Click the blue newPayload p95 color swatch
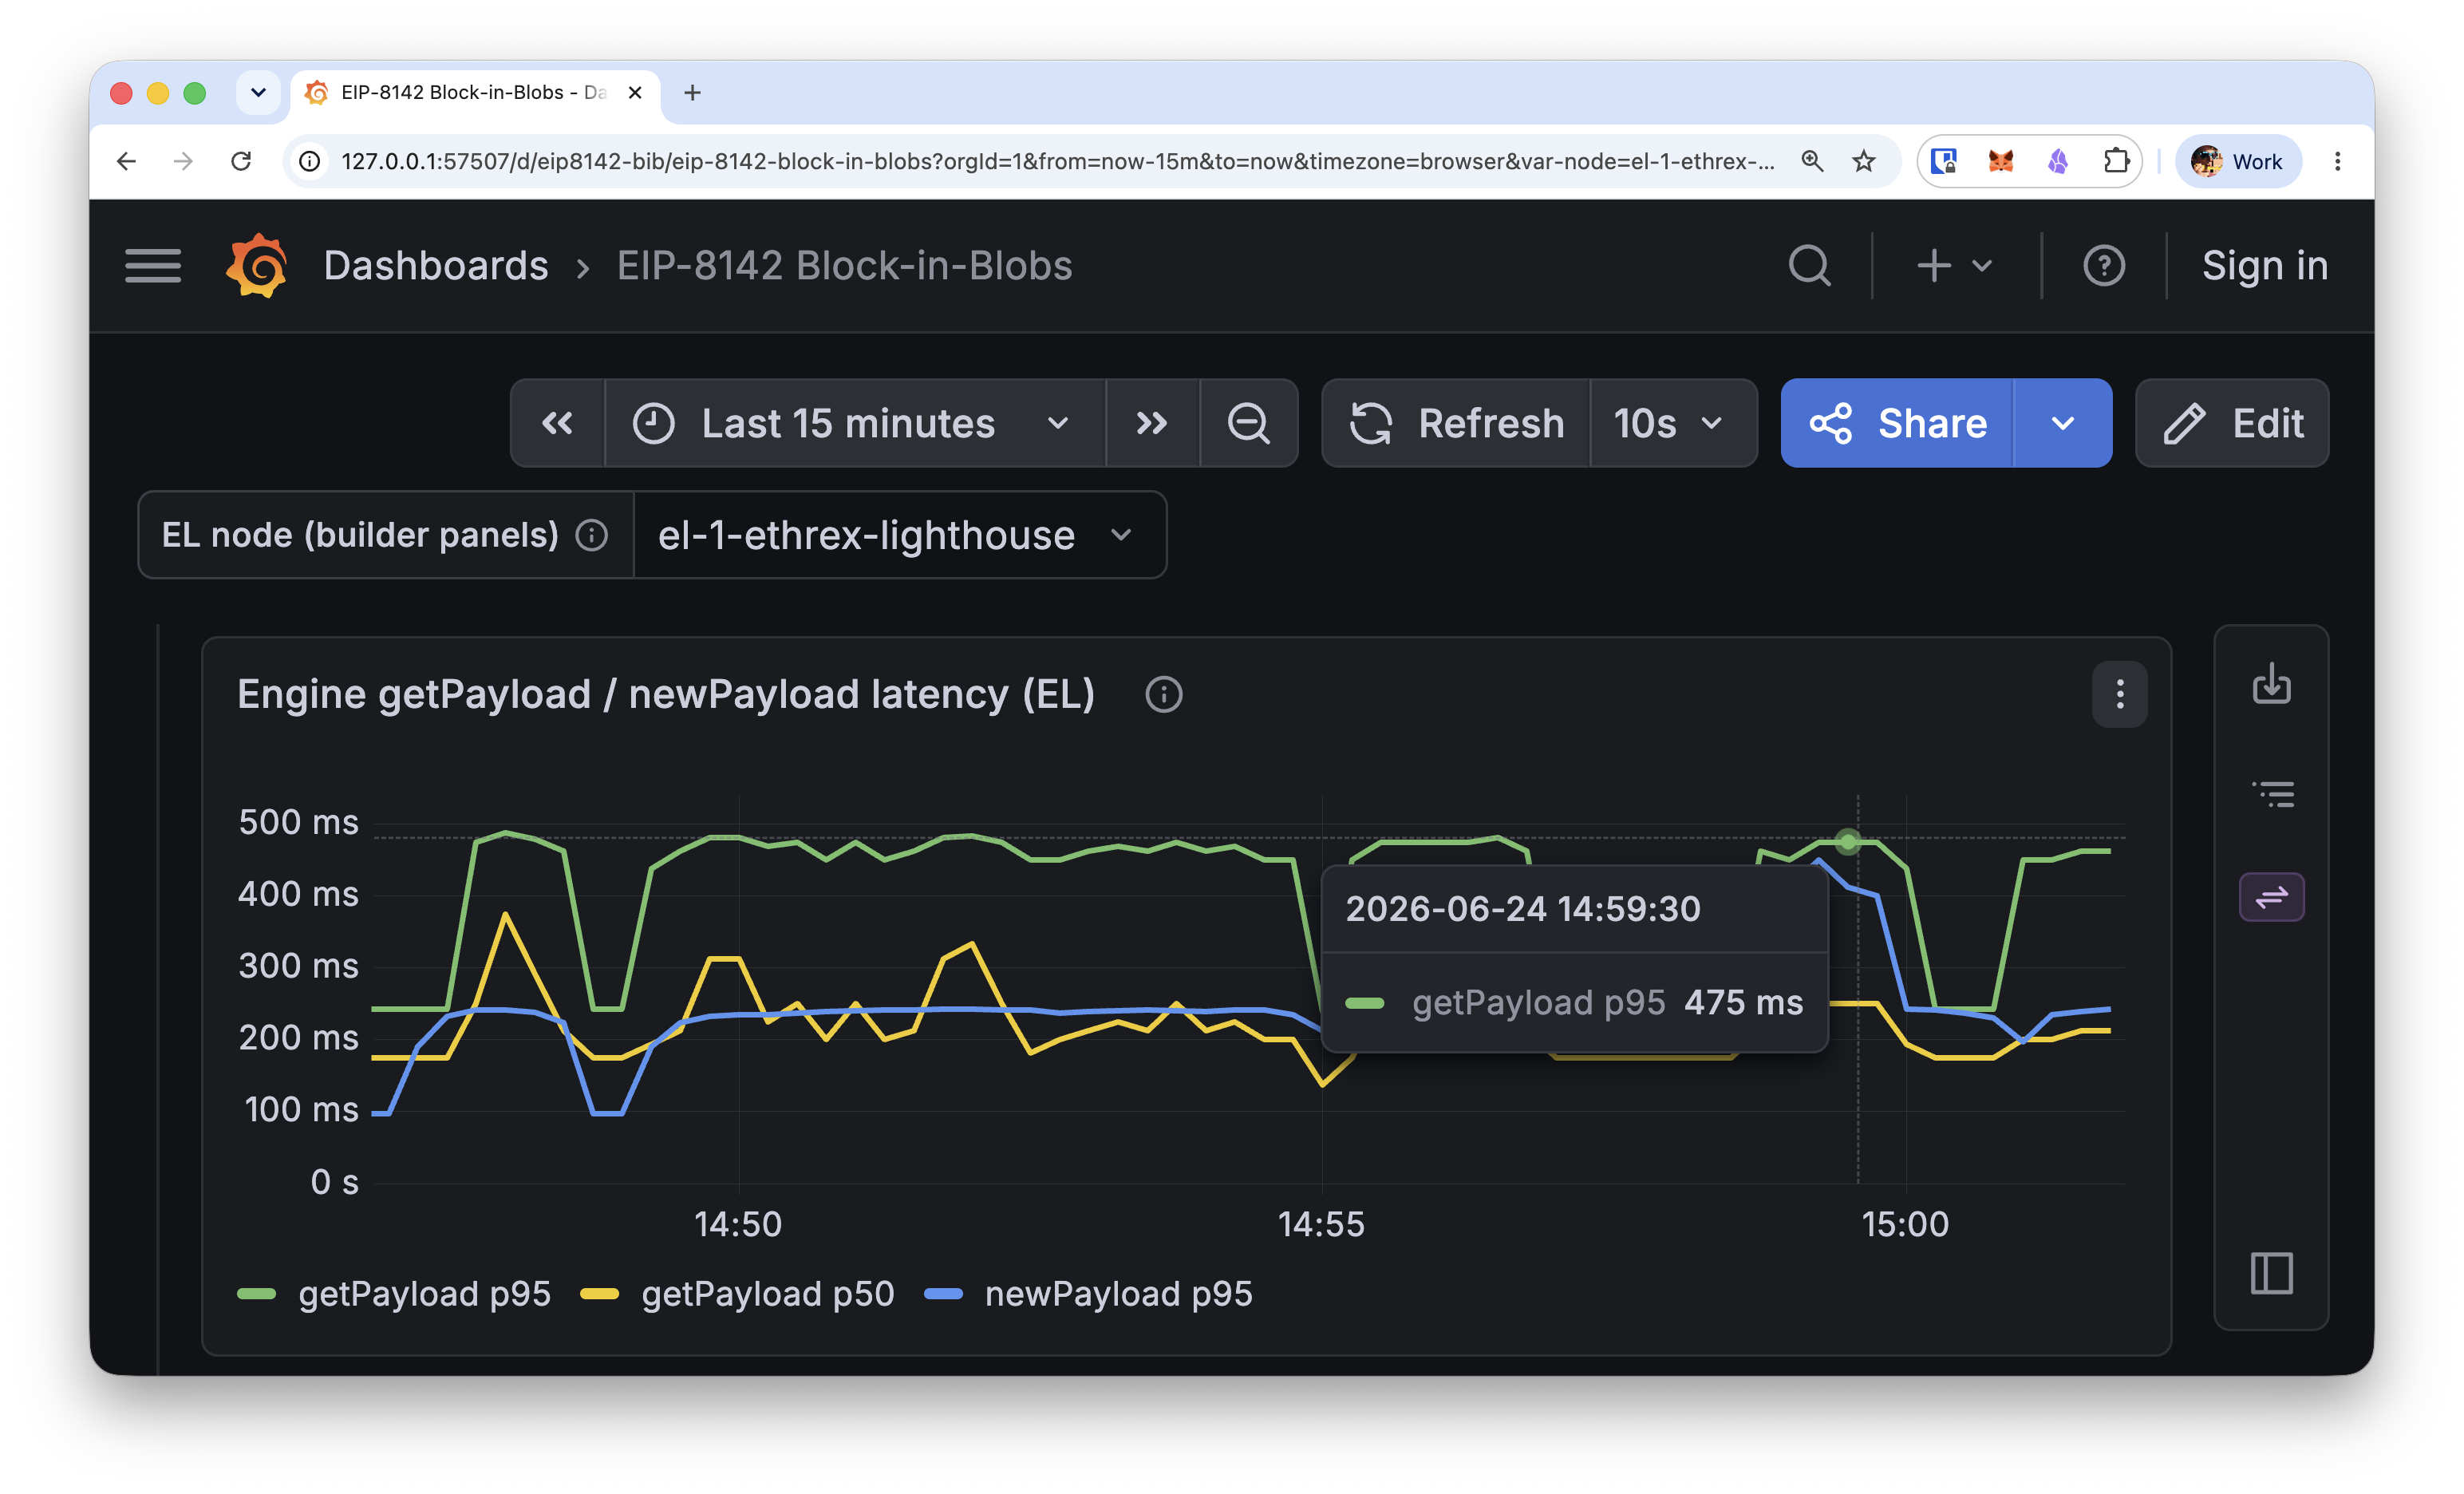Viewport: 2464px width, 1494px height. 943,1294
